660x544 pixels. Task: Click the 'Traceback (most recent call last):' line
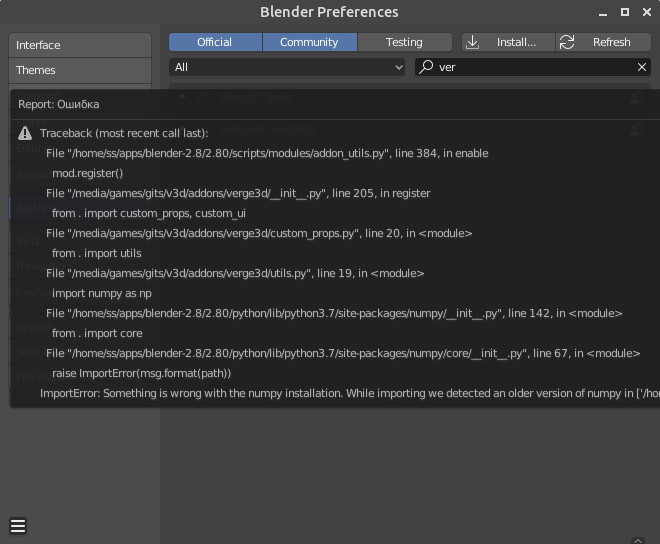point(124,133)
